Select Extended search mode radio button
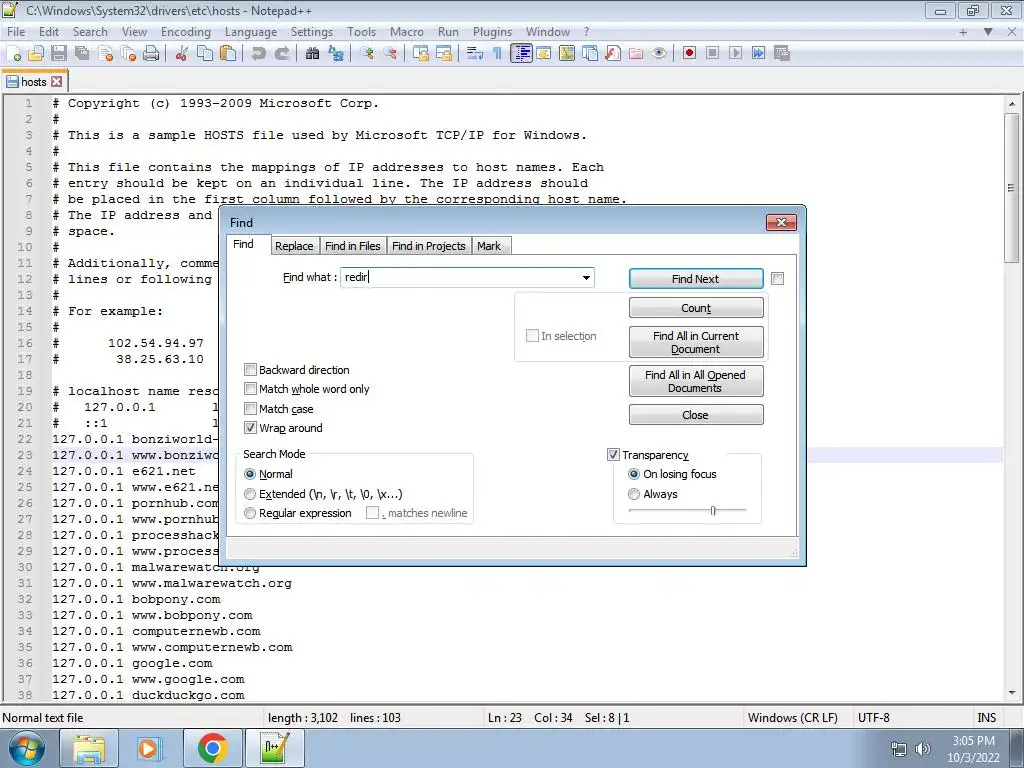Viewport: 1024px width, 768px height. coord(249,494)
